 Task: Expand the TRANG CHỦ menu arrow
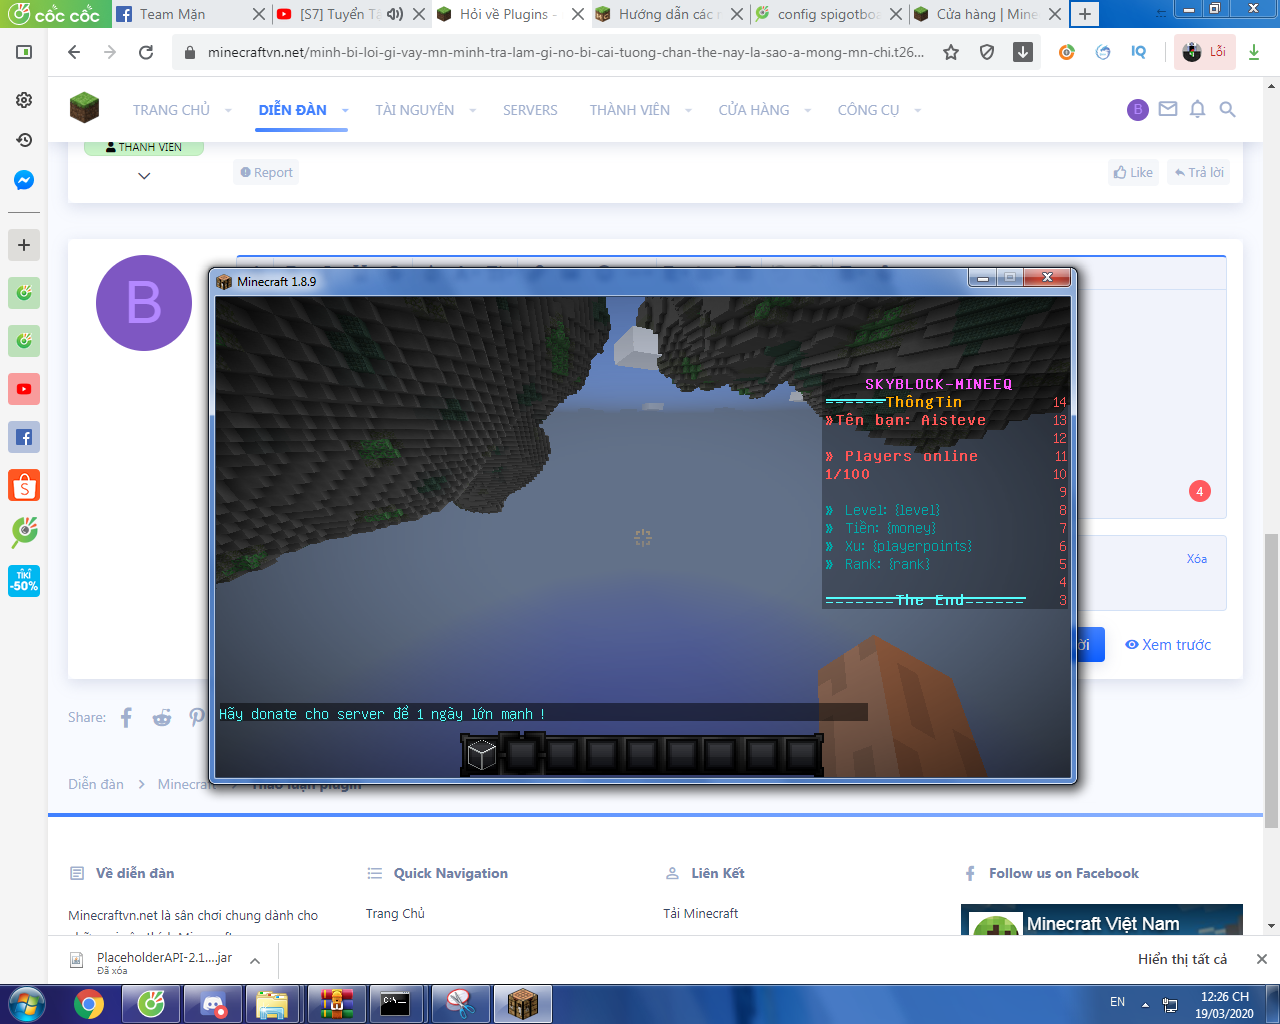228,110
